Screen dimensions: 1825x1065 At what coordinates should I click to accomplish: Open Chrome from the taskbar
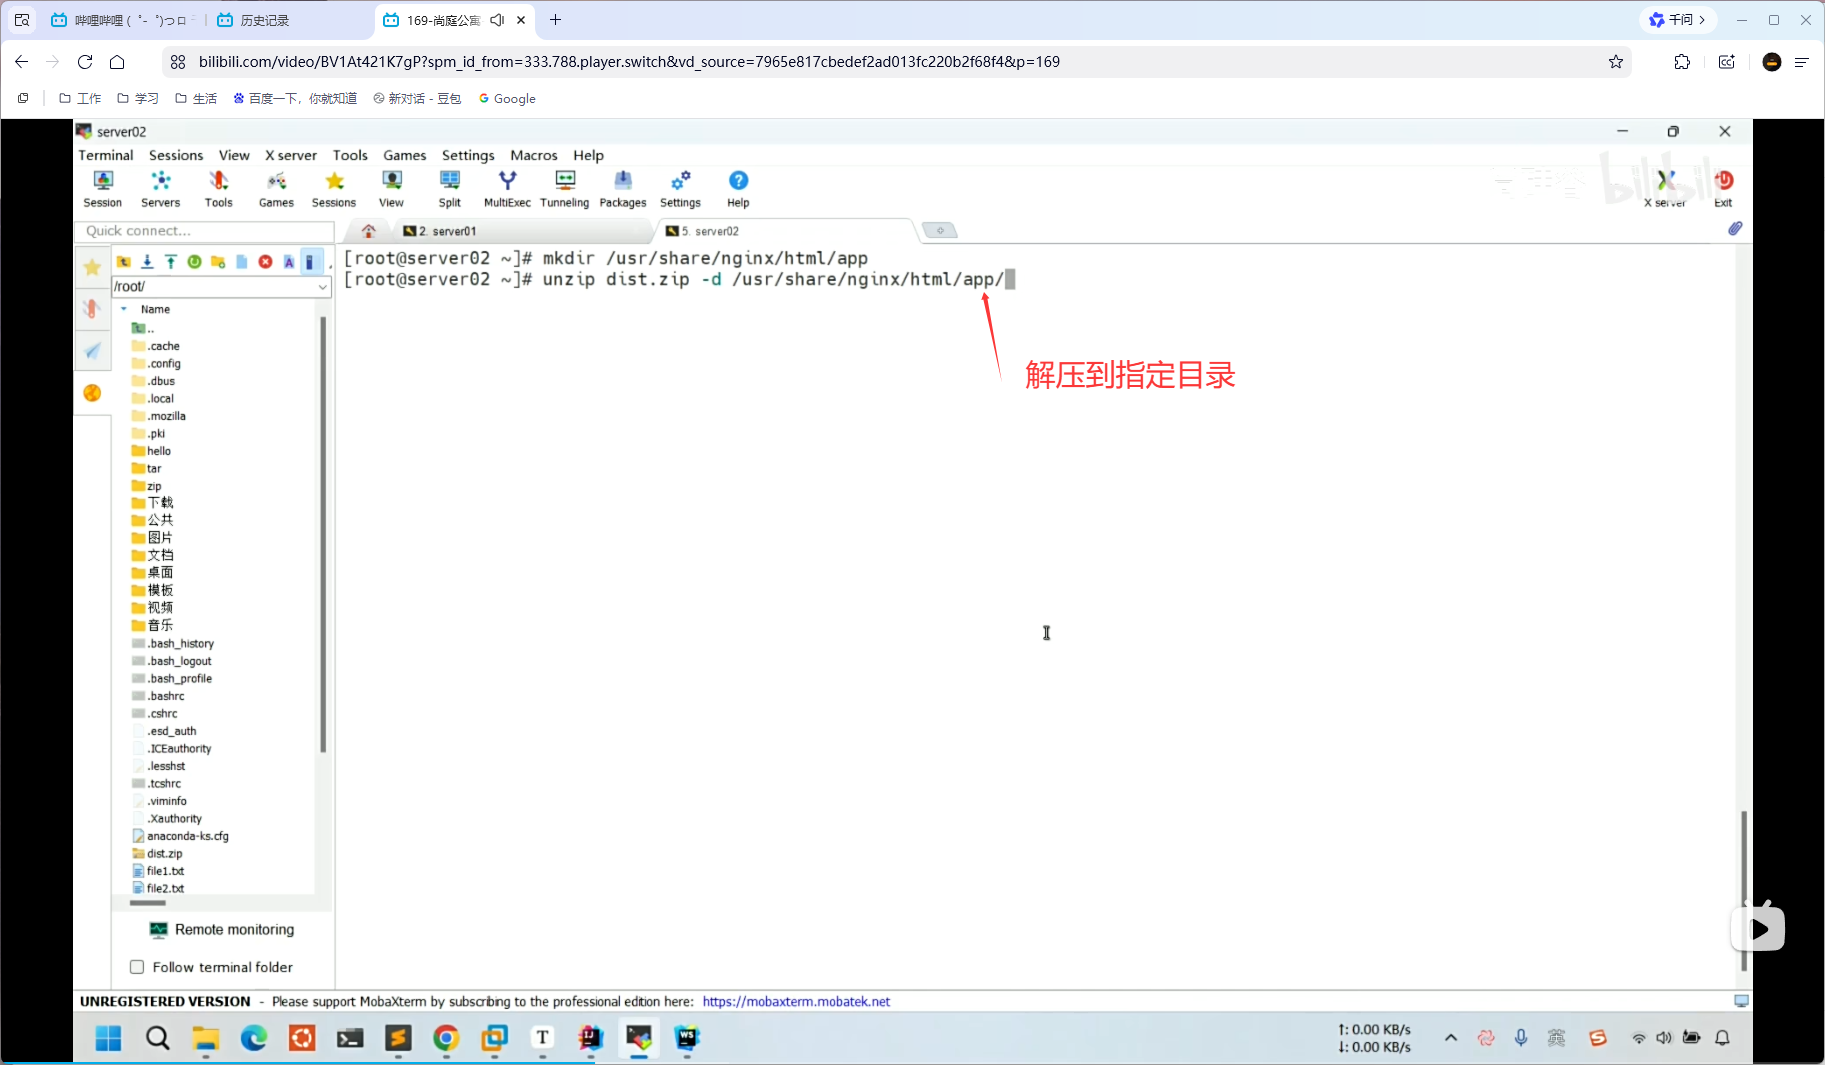[x=446, y=1038]
